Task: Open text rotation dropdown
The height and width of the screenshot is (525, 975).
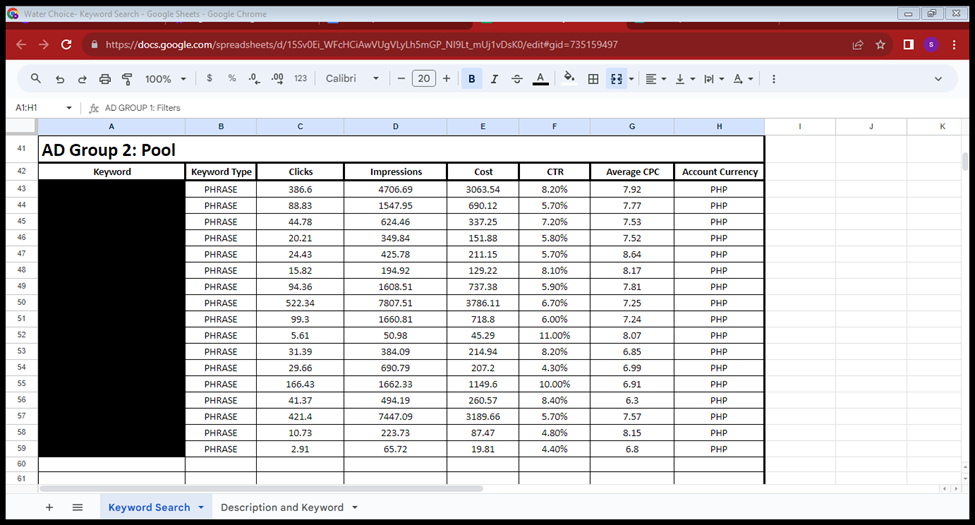Action: point(742,79)
